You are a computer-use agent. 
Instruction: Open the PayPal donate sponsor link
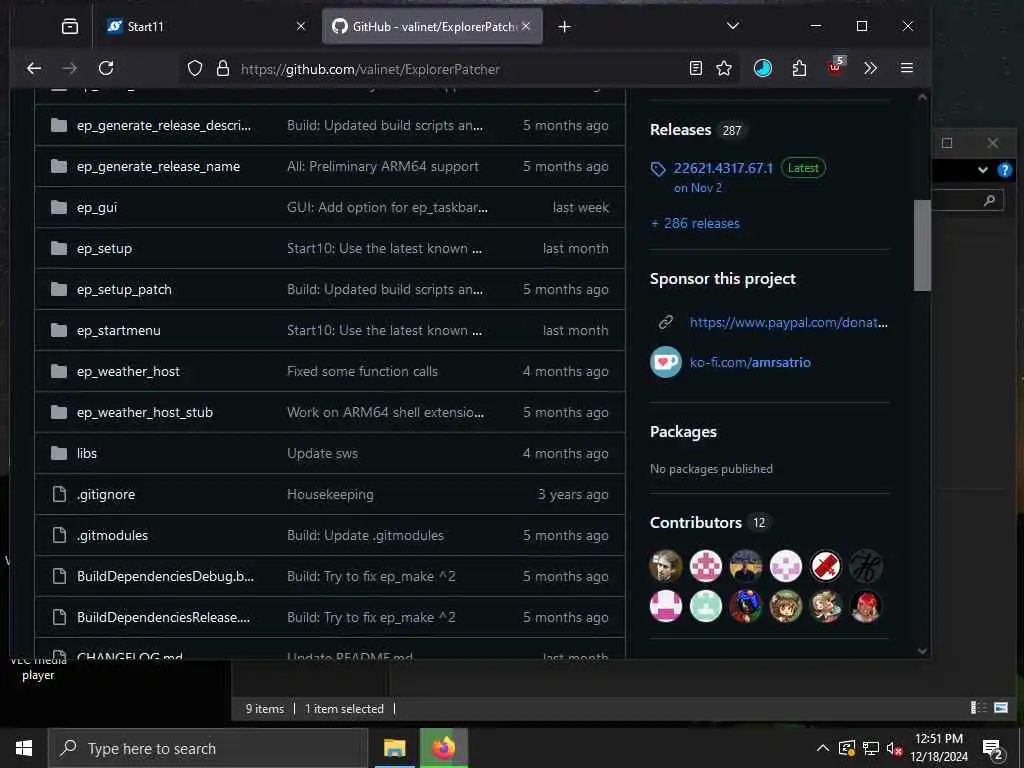pyautogui.click(x=788, y=322)
